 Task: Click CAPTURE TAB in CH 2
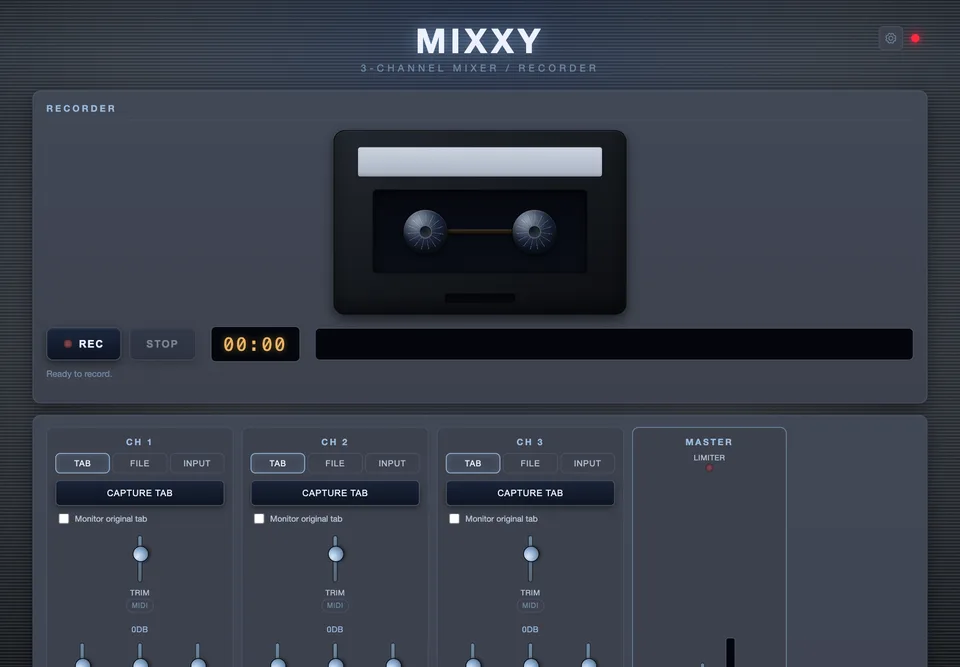click(335, 493)
